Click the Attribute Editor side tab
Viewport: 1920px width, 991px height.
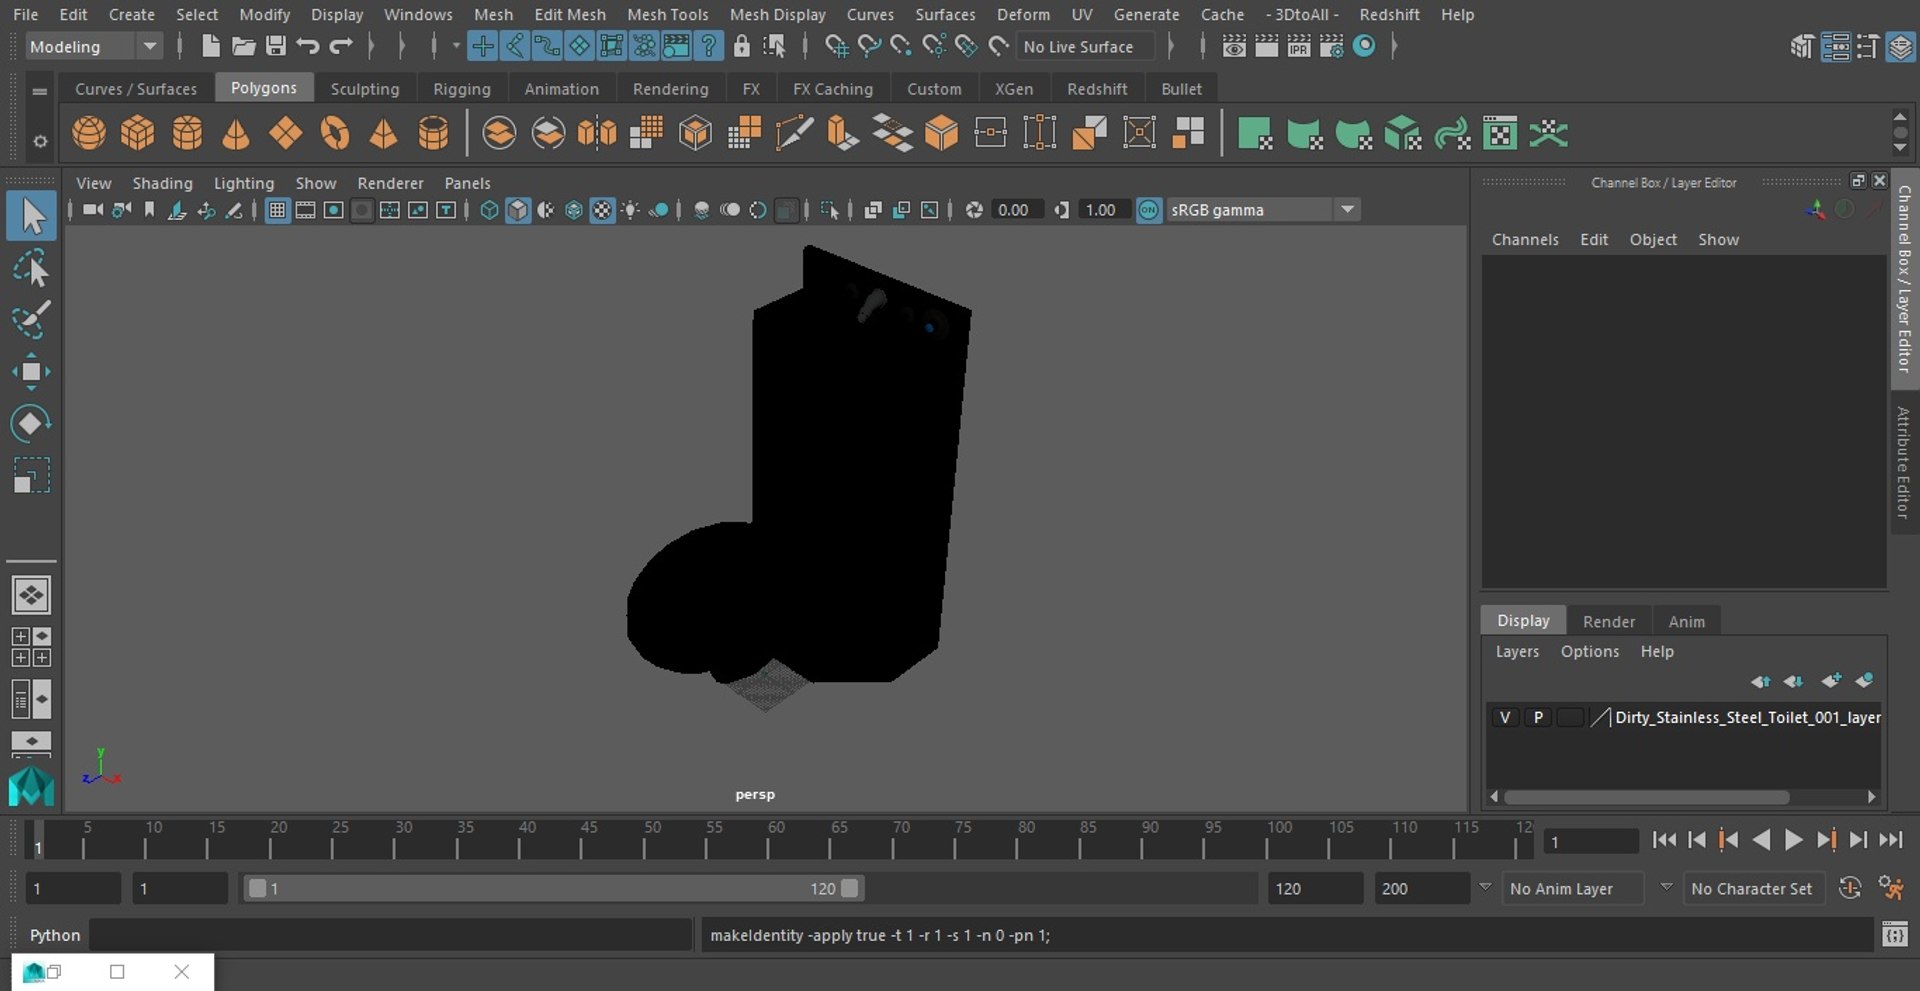coord(1904,462)
